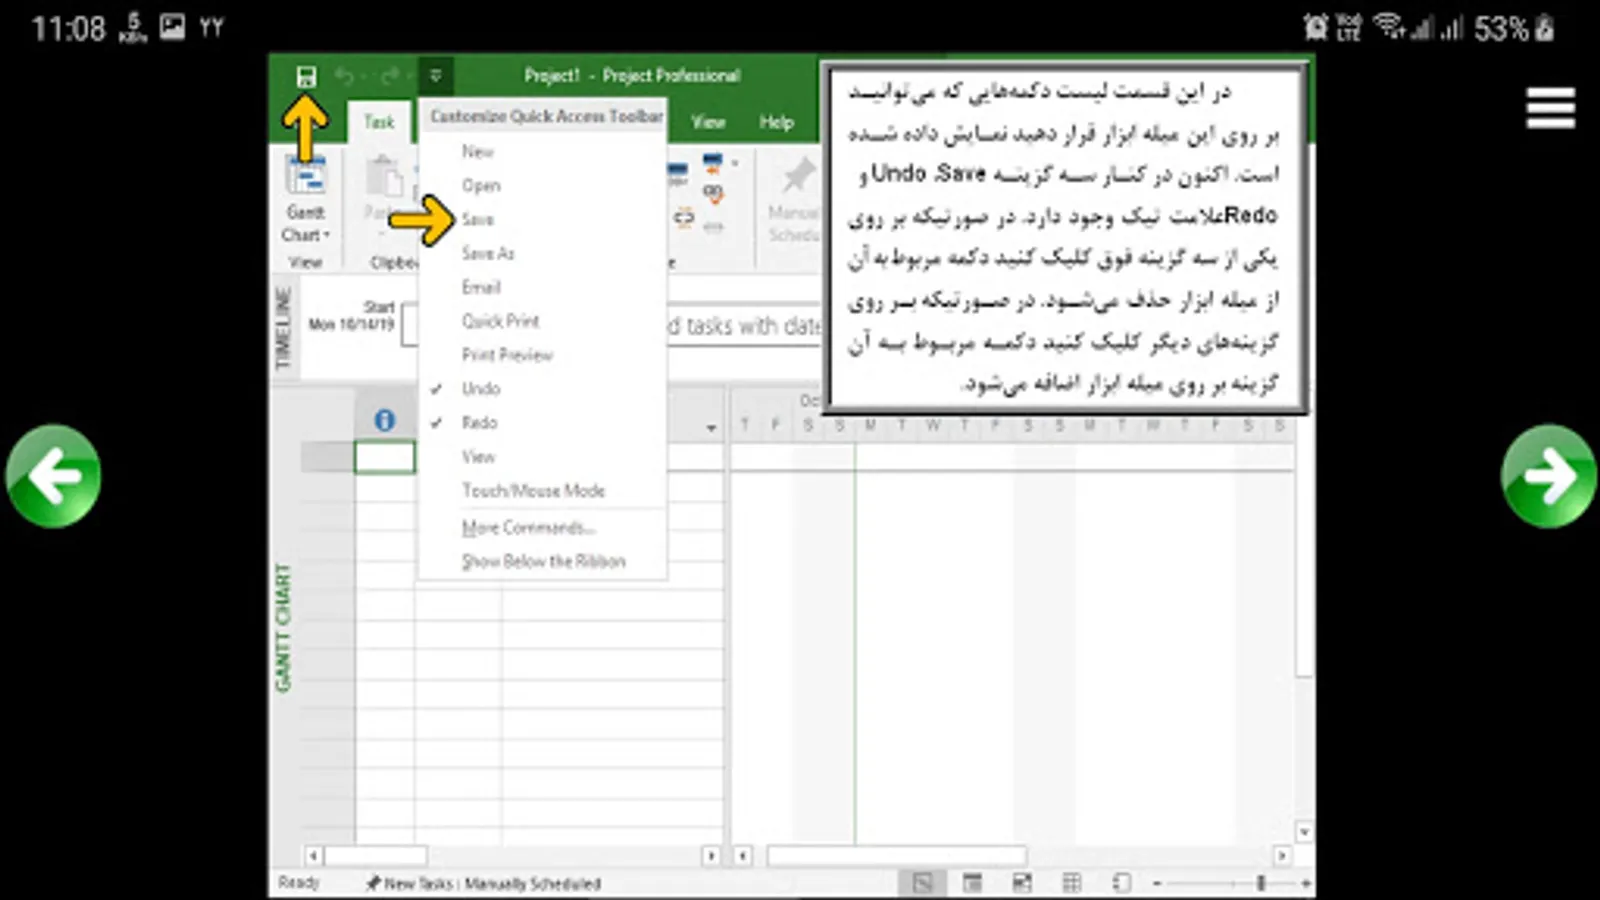The width and height of the screenshot is (1600, 900).
Task: Click the zoom out minus button
Action: [1157, 884]
